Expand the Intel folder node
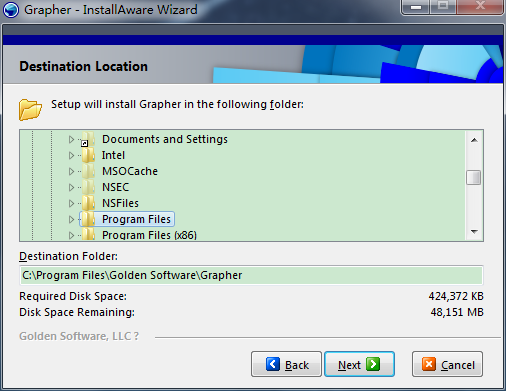 (71, 155)
